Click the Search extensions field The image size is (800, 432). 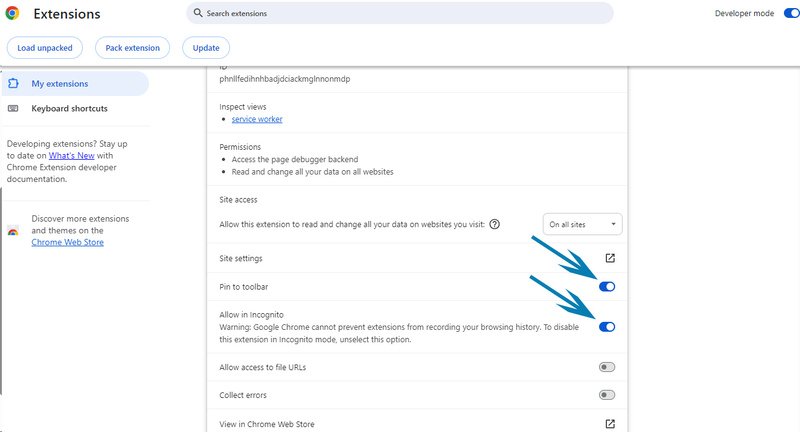click(400, 14)
